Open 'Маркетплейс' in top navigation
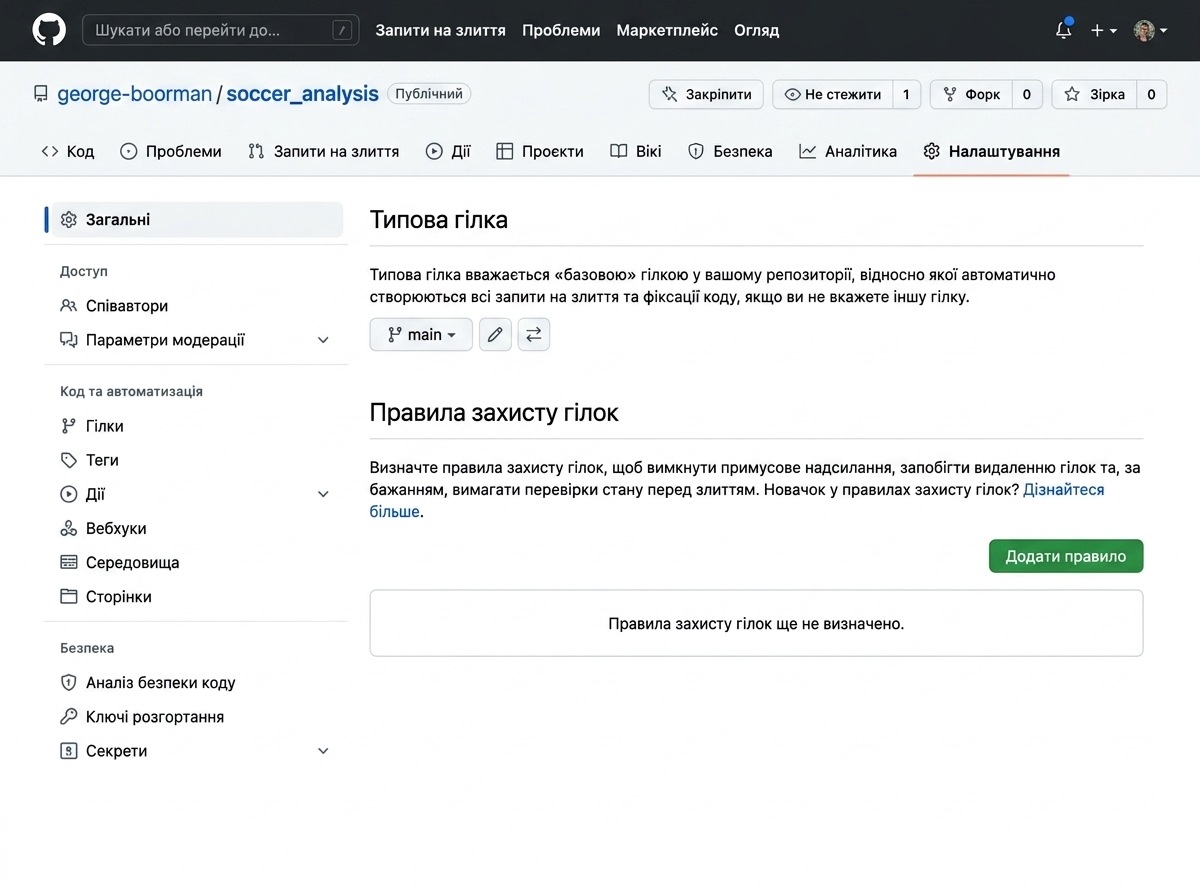Image resolution: width=1200 pixels, height=896 pixels. click(x=667, y=30)
